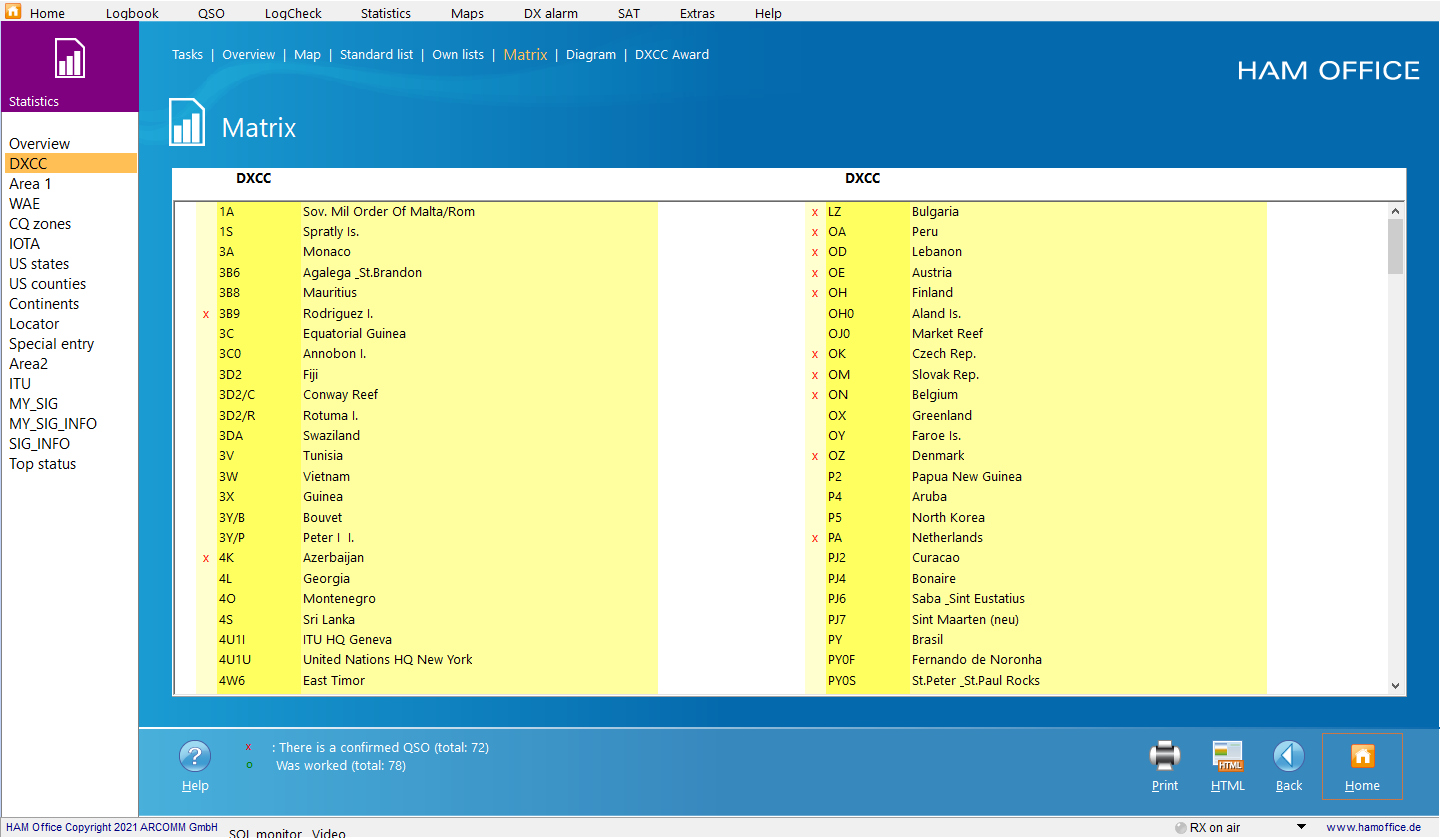Open the LogCheck menu
Screen dimensions: 1440x838
click(293, 13)
